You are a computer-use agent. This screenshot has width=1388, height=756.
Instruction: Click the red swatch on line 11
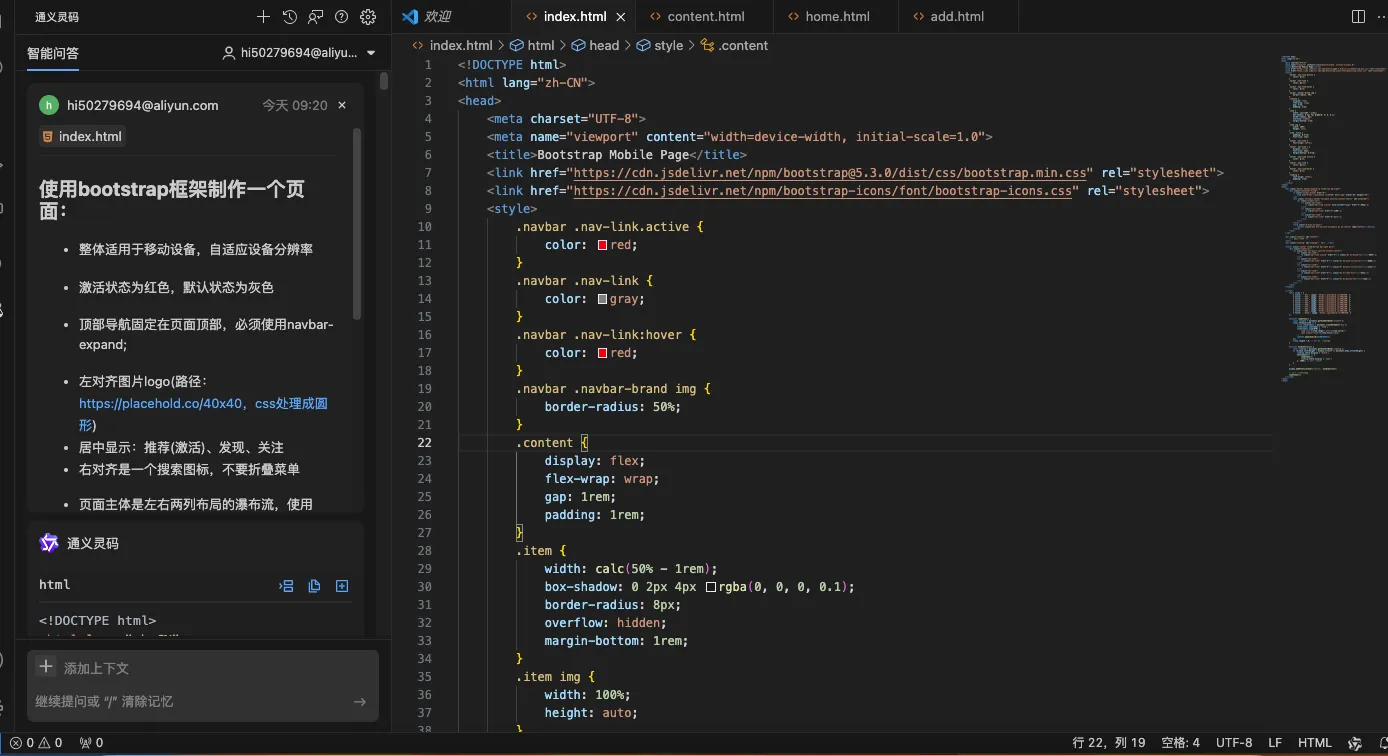(x=603, y=245)
